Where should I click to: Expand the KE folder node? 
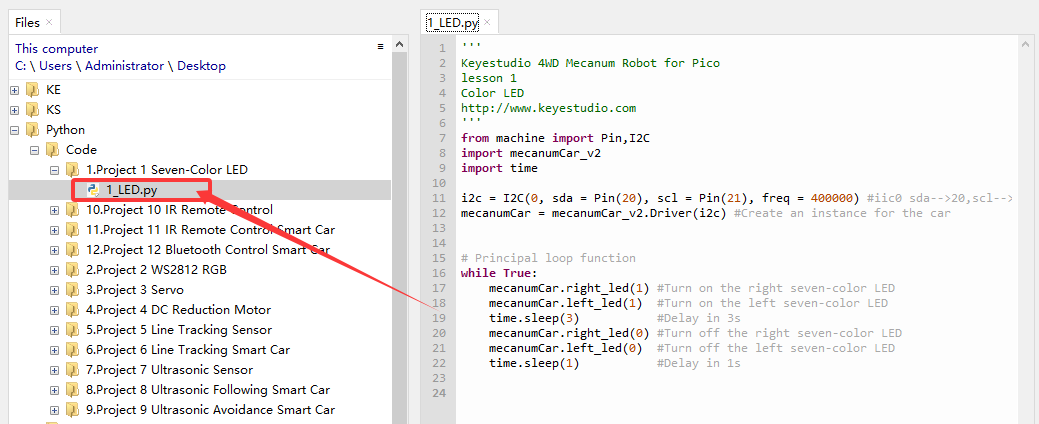point(15,90)
